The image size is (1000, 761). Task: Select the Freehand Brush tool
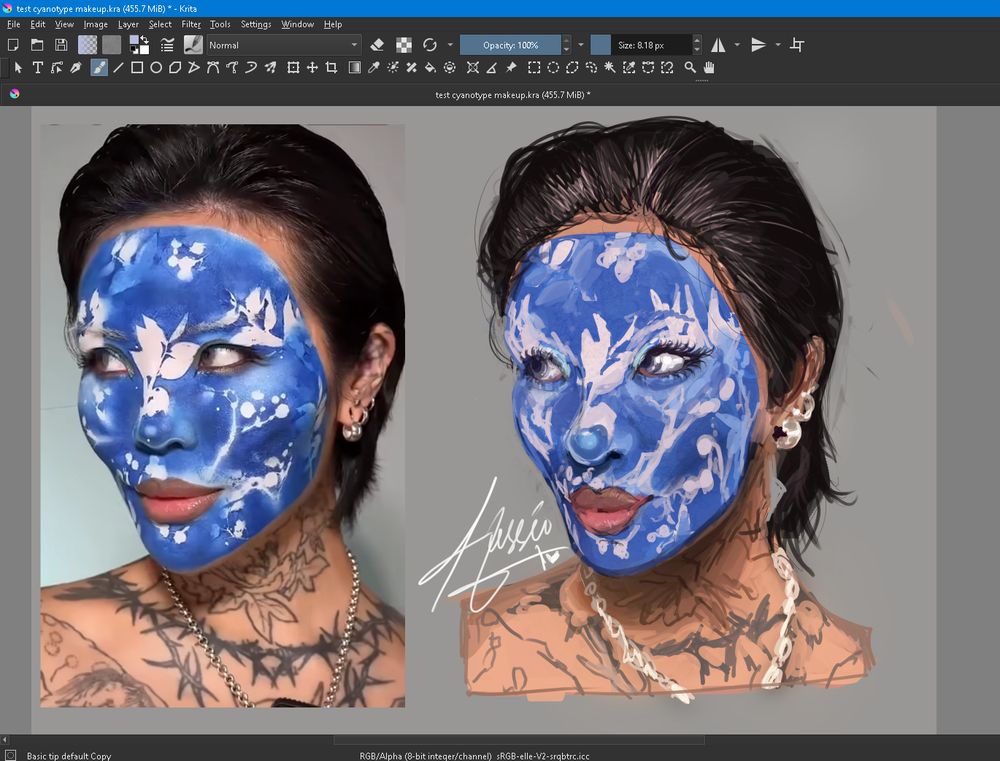click(99, 68)
